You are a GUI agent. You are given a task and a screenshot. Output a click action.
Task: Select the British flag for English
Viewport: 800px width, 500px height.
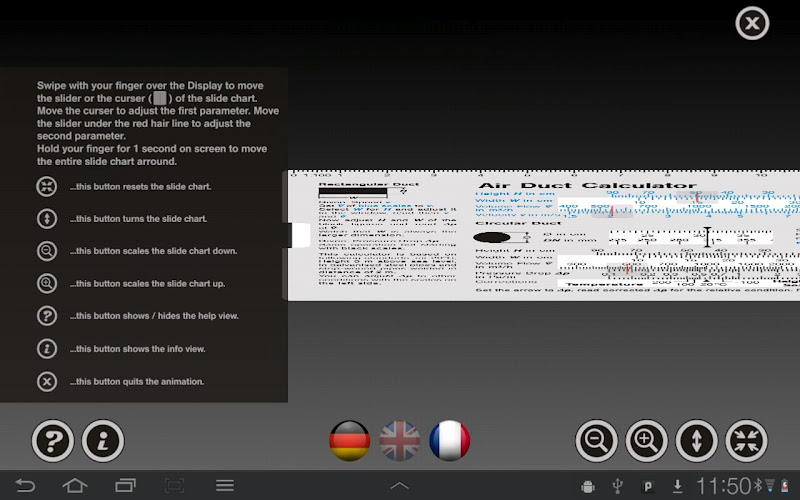pyautogui.click(x=399, y=441)
